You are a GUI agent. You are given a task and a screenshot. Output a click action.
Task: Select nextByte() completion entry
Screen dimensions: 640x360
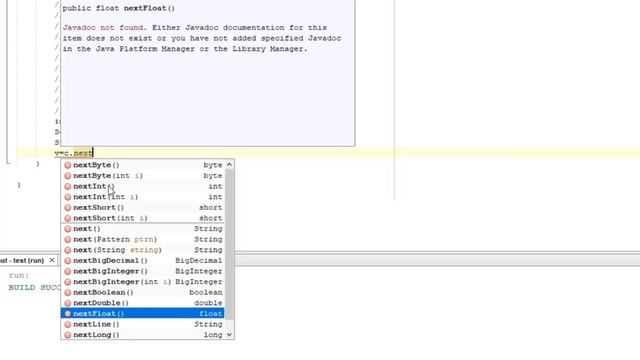[x=142, y=165]
